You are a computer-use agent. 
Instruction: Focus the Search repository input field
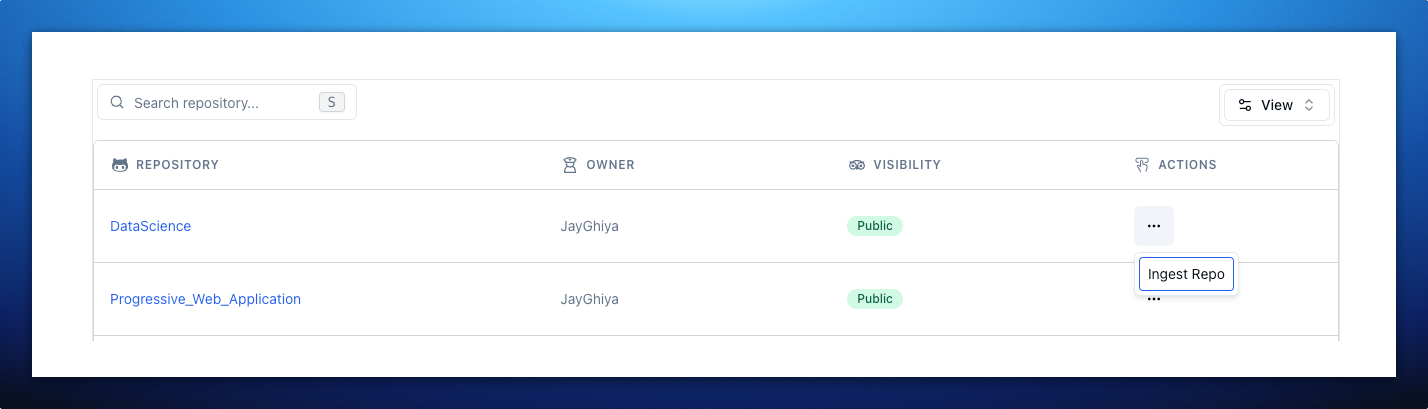click(227, 102)
